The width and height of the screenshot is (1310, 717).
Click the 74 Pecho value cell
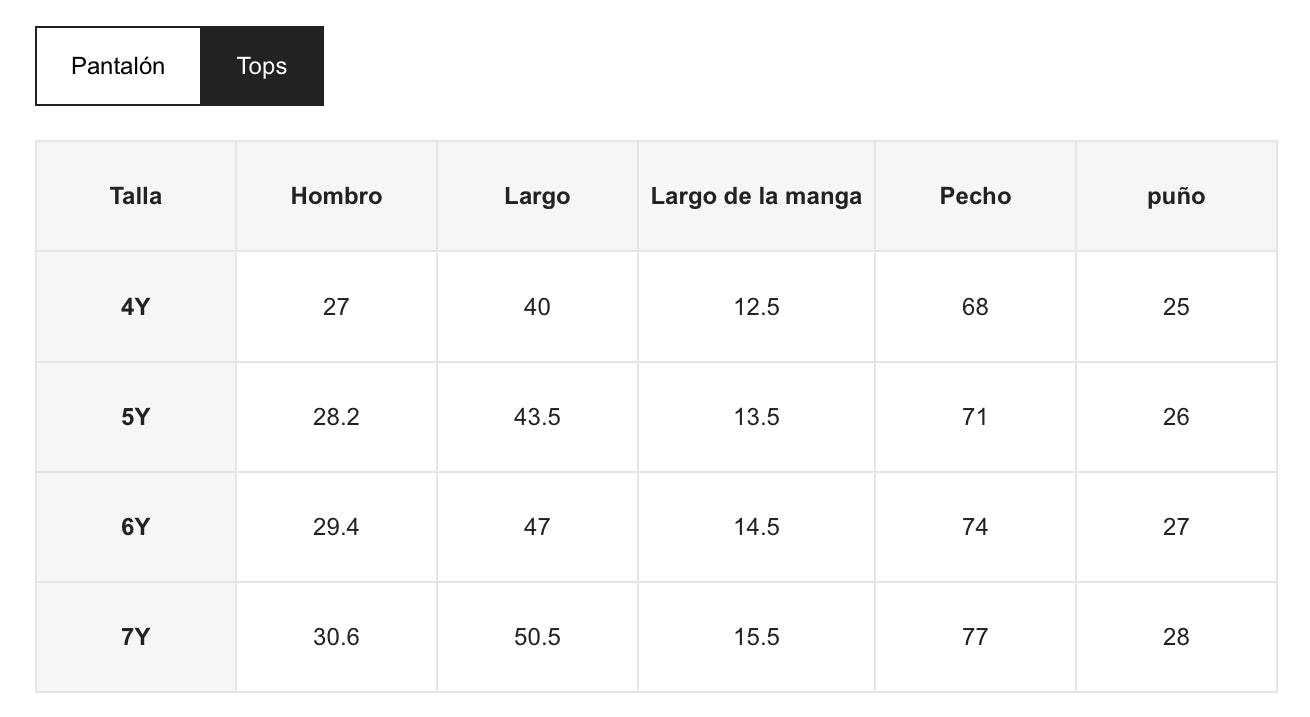(975, 527)
